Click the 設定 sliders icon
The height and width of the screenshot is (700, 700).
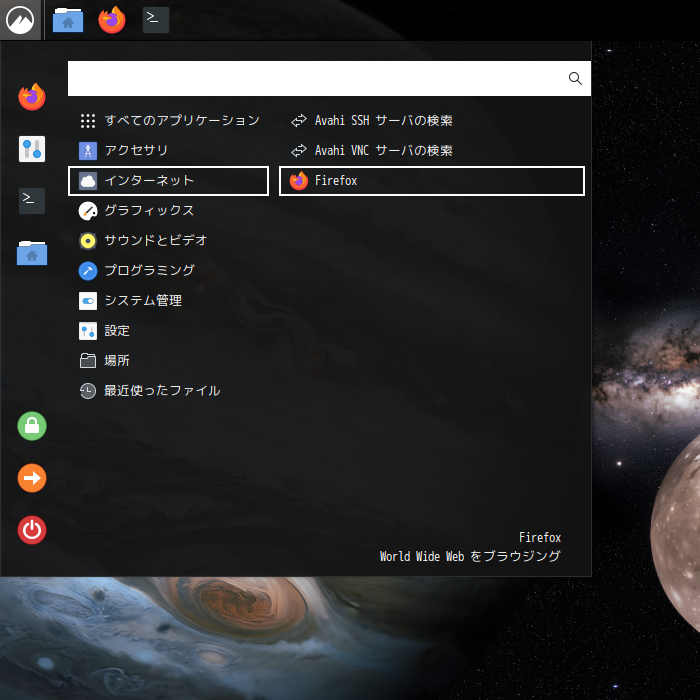point(88,331)
